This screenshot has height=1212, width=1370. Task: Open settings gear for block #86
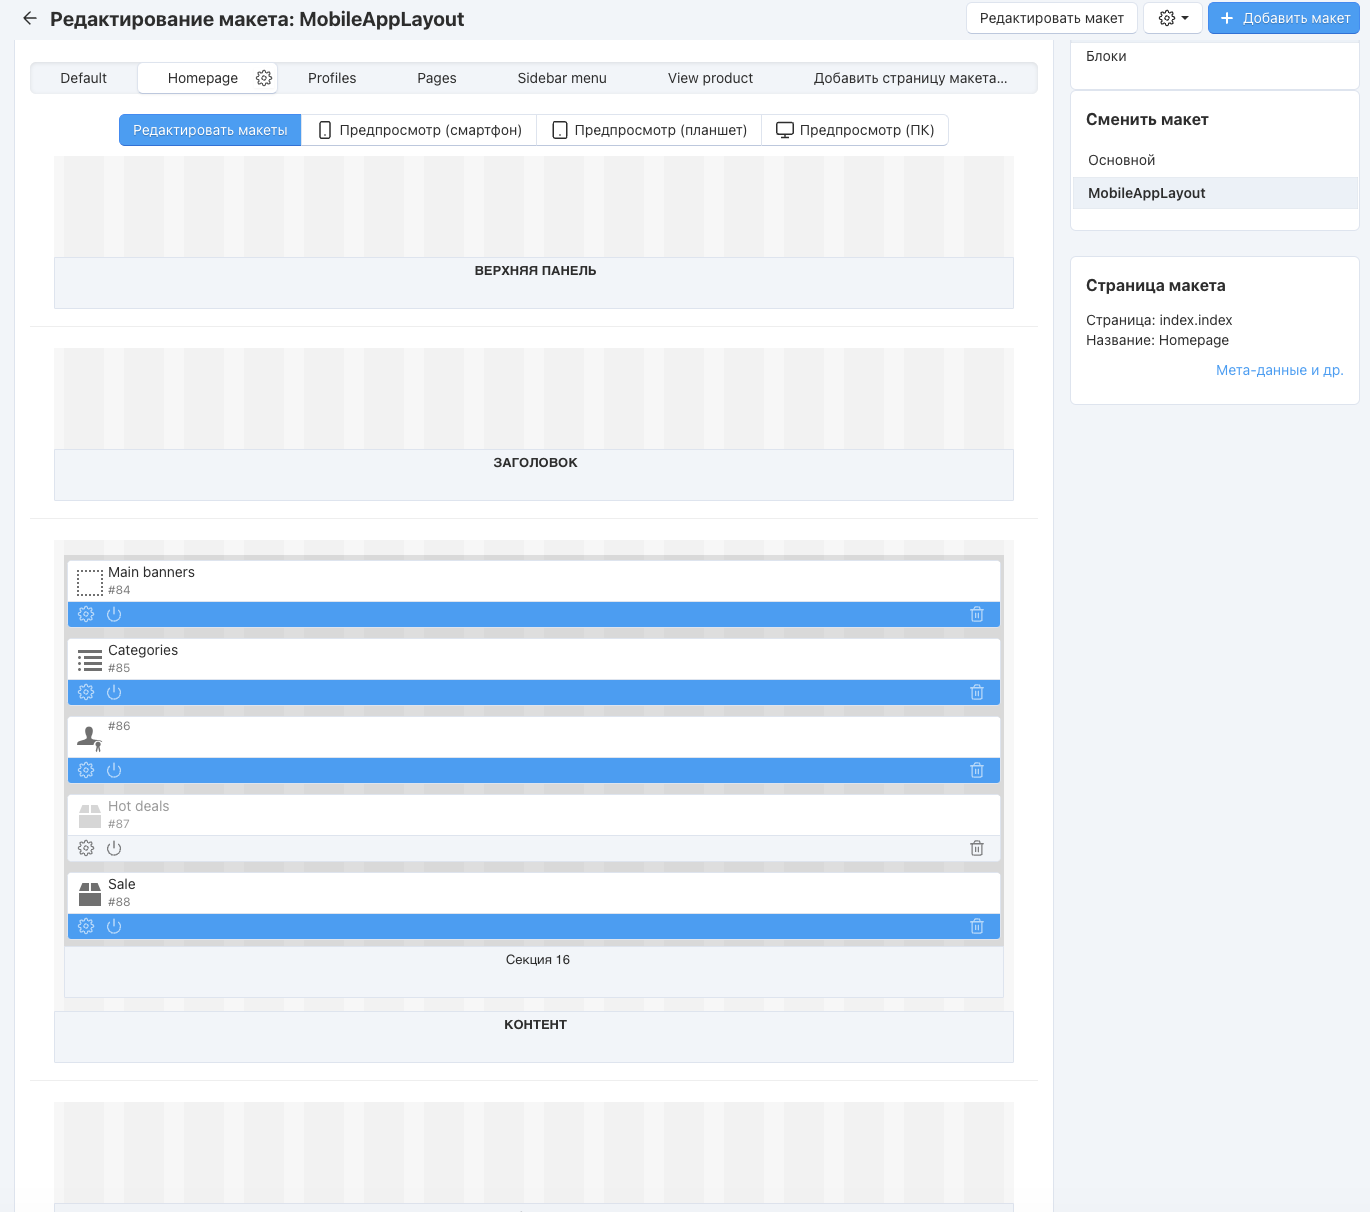pyautogui.click(x=86, y=770)
